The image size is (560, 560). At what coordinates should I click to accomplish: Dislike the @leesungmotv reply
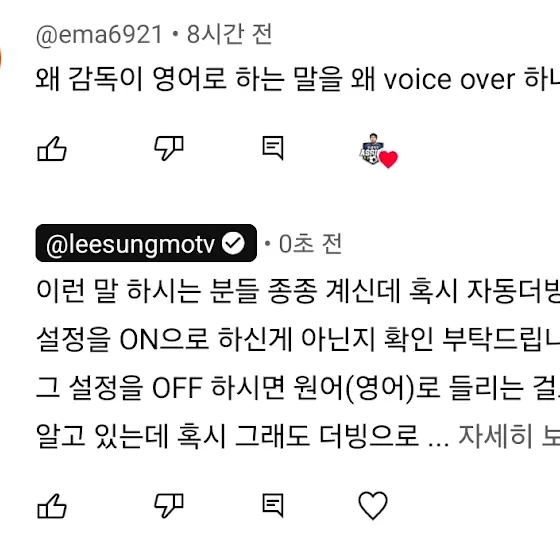point(169,506)
